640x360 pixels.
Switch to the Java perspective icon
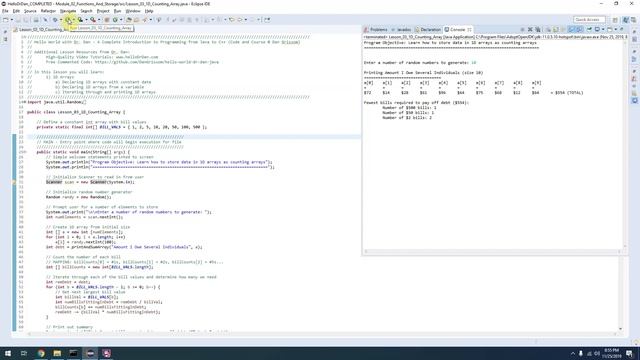(x=626, y=20)
